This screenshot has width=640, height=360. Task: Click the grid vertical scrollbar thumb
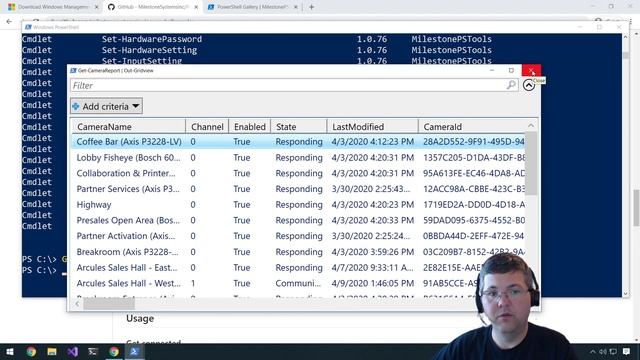tap(530, 163)
